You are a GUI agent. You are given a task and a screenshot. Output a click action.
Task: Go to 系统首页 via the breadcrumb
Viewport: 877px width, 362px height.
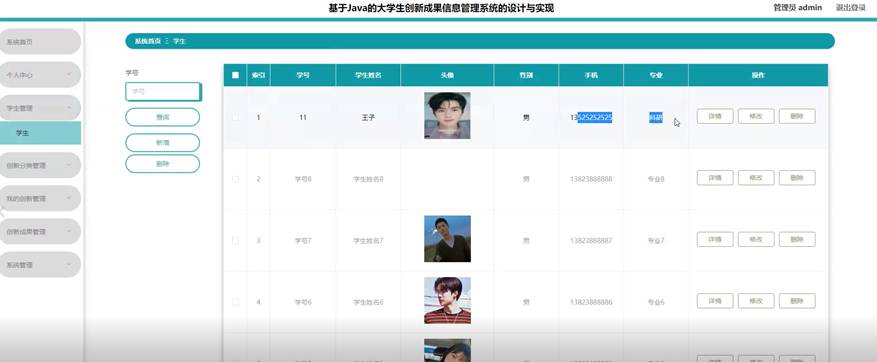[148, 41]
